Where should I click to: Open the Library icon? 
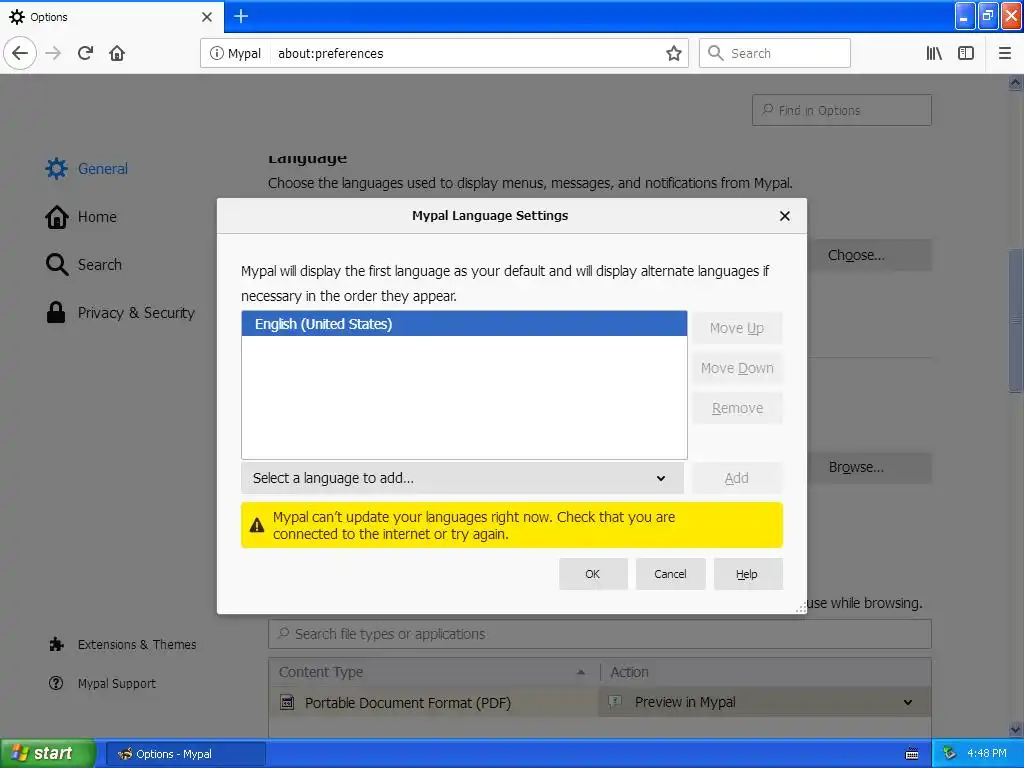pyautogui.click(x=934, y=53)
